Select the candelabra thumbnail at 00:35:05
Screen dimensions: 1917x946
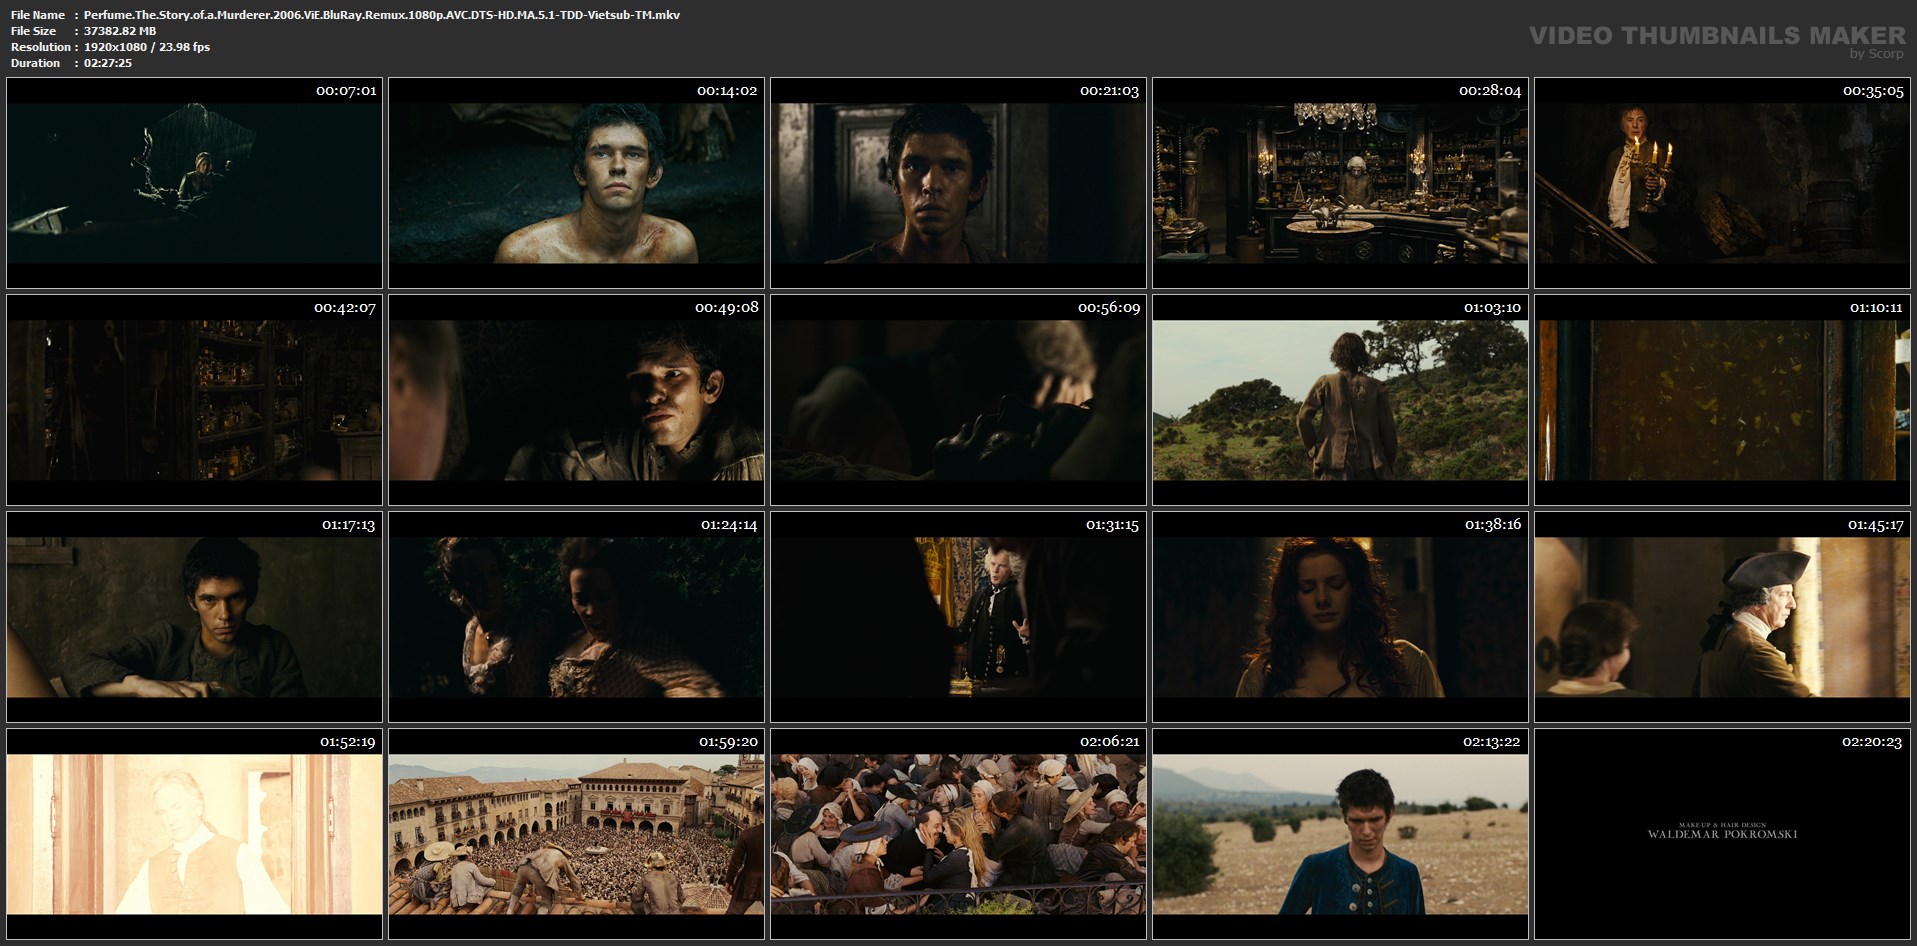tap(1722, 183)
